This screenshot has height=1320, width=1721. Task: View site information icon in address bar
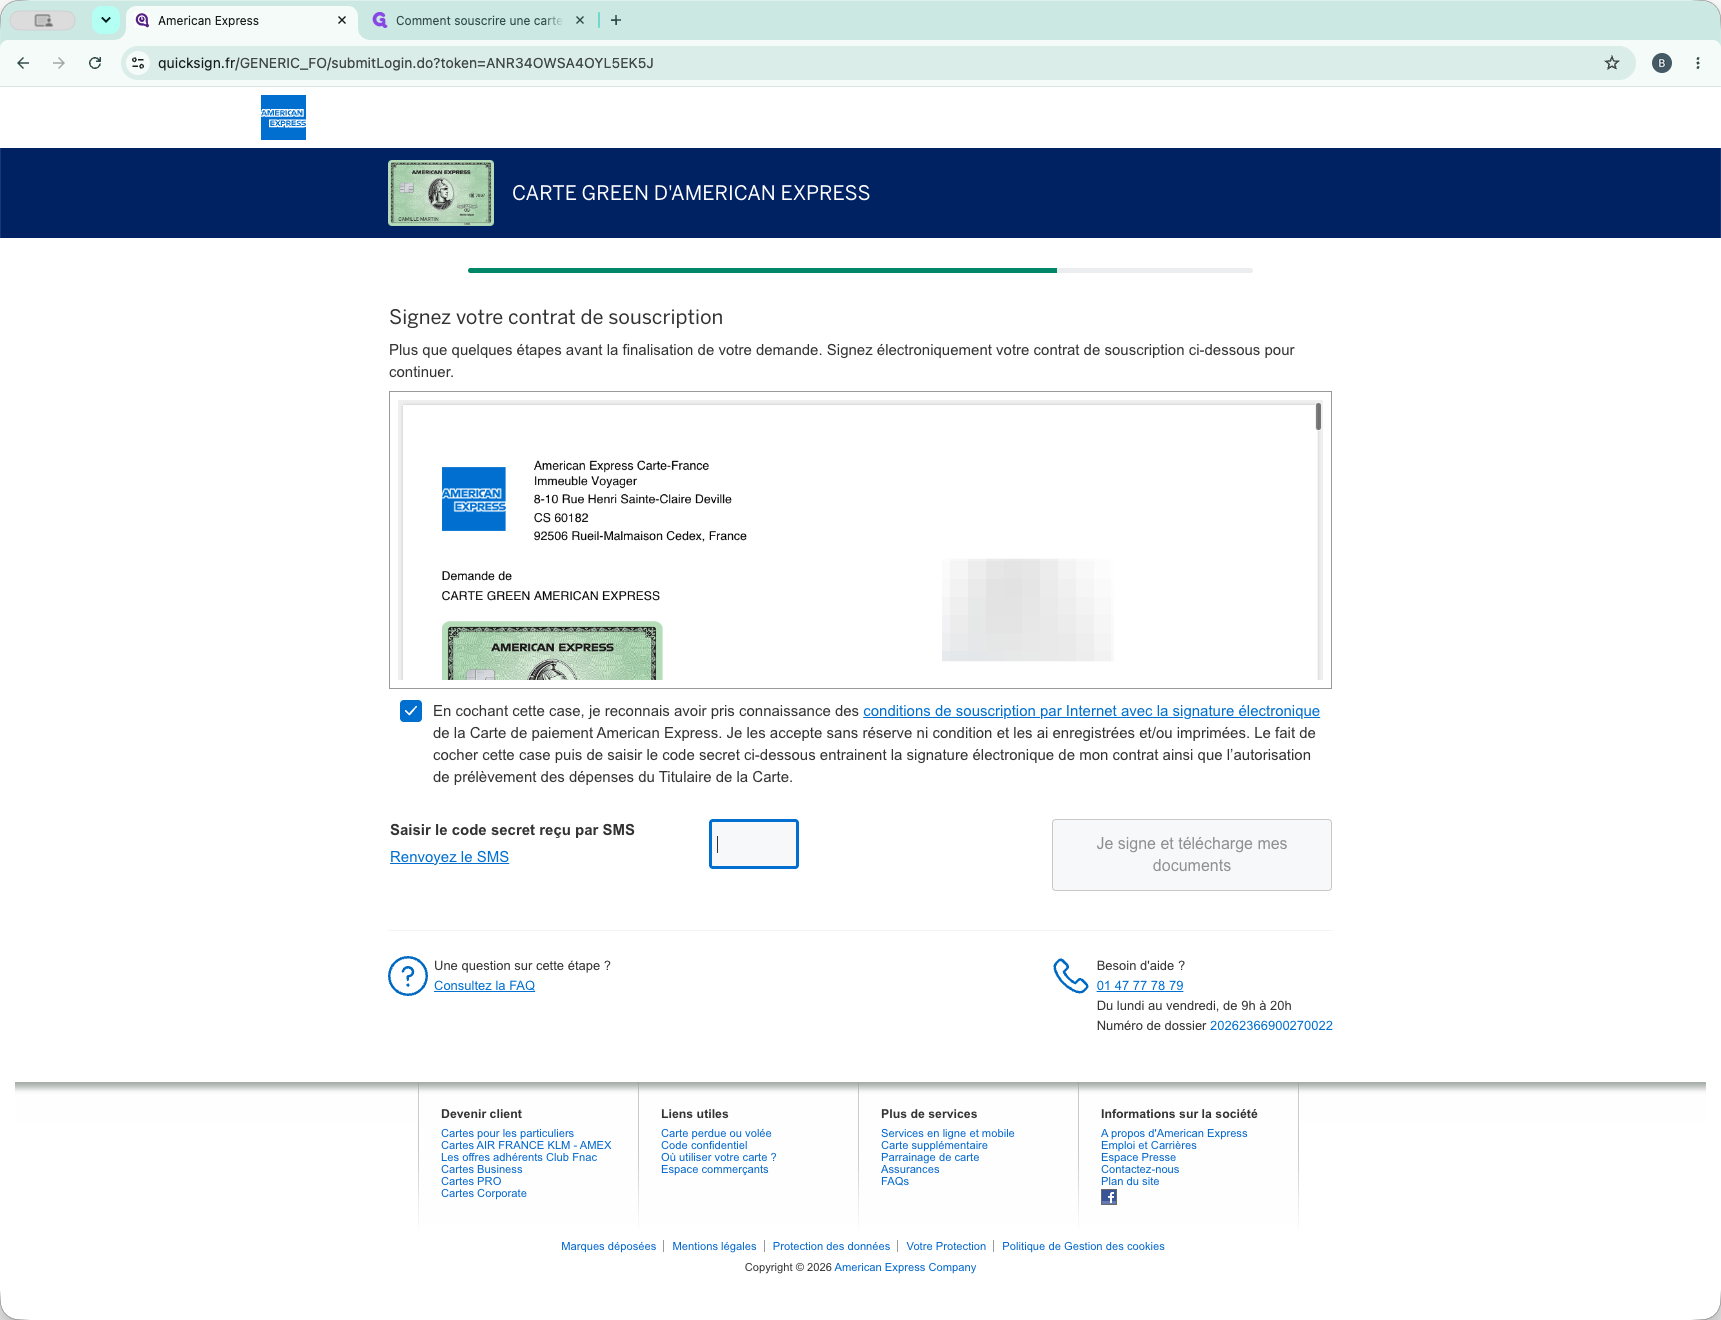[139, 63]
